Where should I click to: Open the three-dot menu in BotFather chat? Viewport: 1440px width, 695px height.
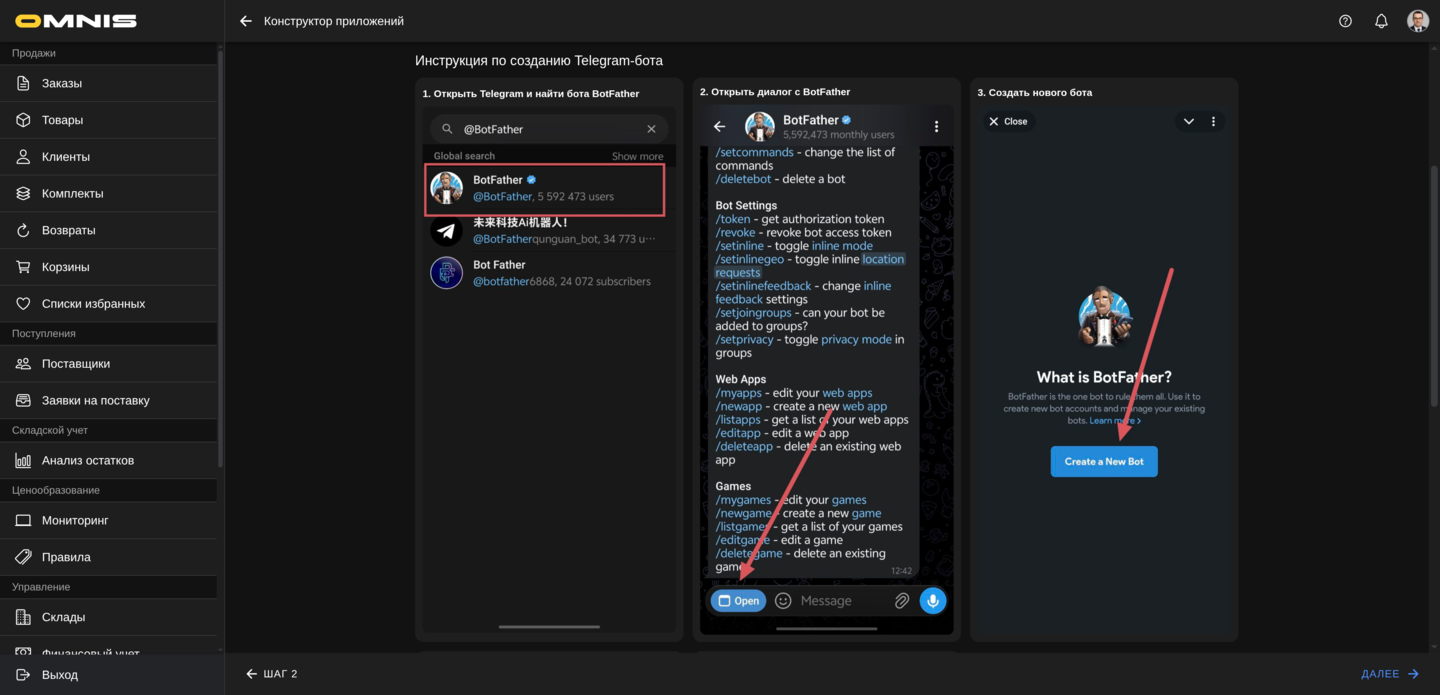[x=936, y=126]
